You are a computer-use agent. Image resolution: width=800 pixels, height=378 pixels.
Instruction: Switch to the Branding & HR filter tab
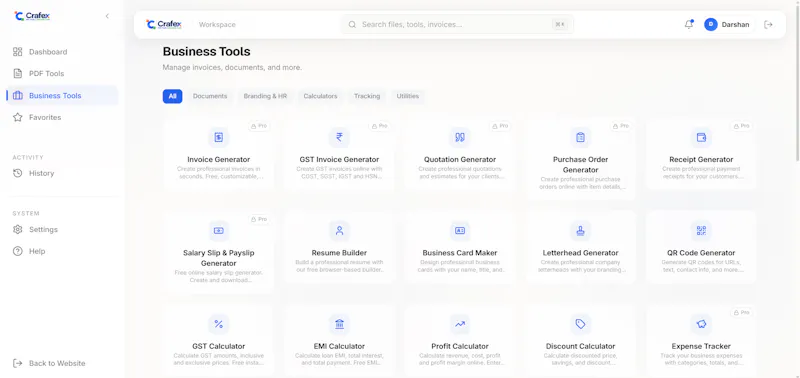(265, 96)
